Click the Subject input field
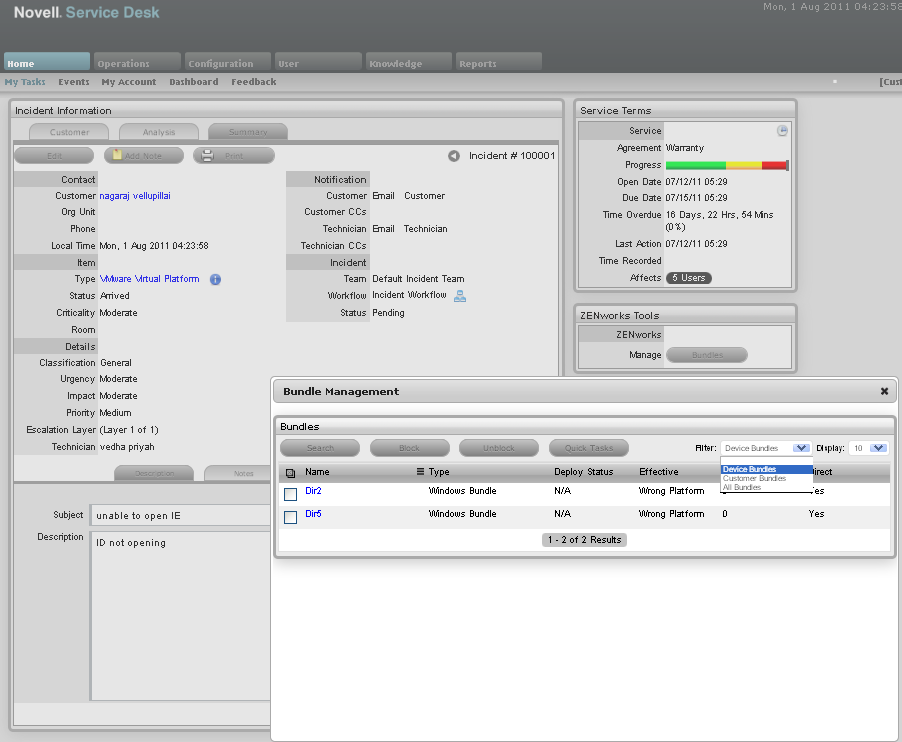 pos(180,516)
